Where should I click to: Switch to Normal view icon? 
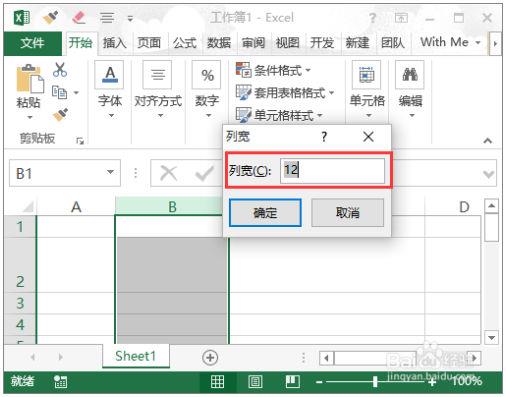(218, 381)
